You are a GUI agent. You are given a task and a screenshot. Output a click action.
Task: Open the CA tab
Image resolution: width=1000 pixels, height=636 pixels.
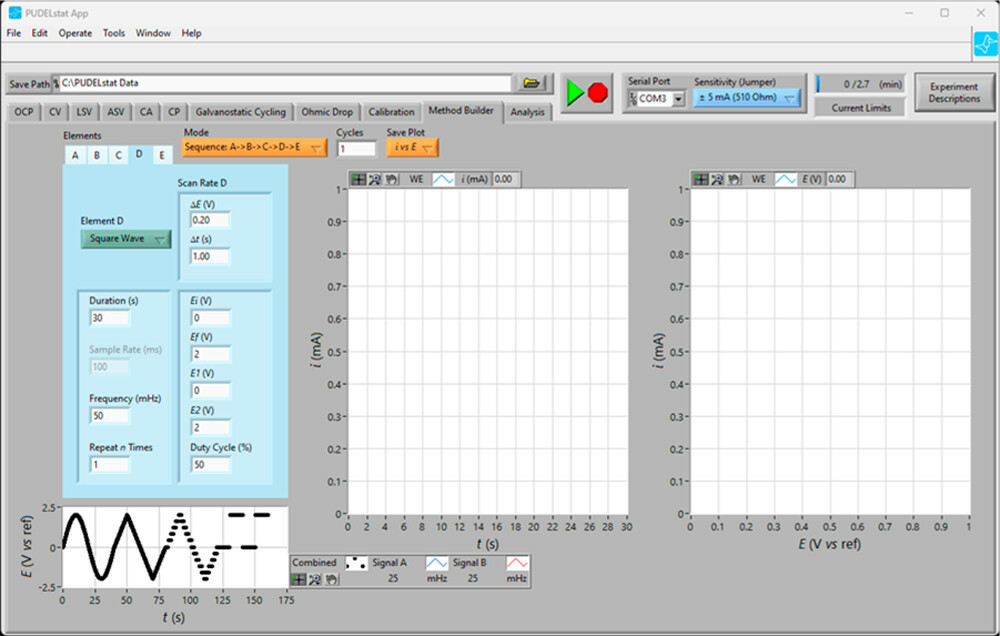(146, 112)
